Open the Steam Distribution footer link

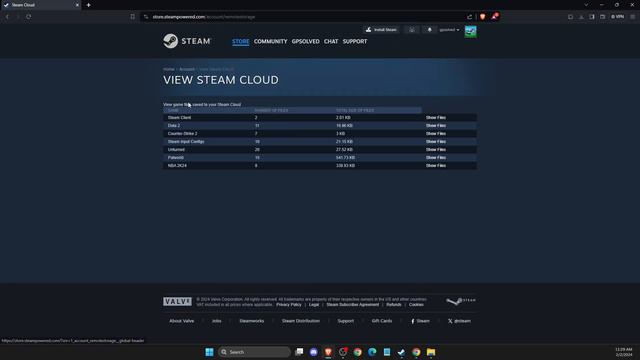pos(301,321)
